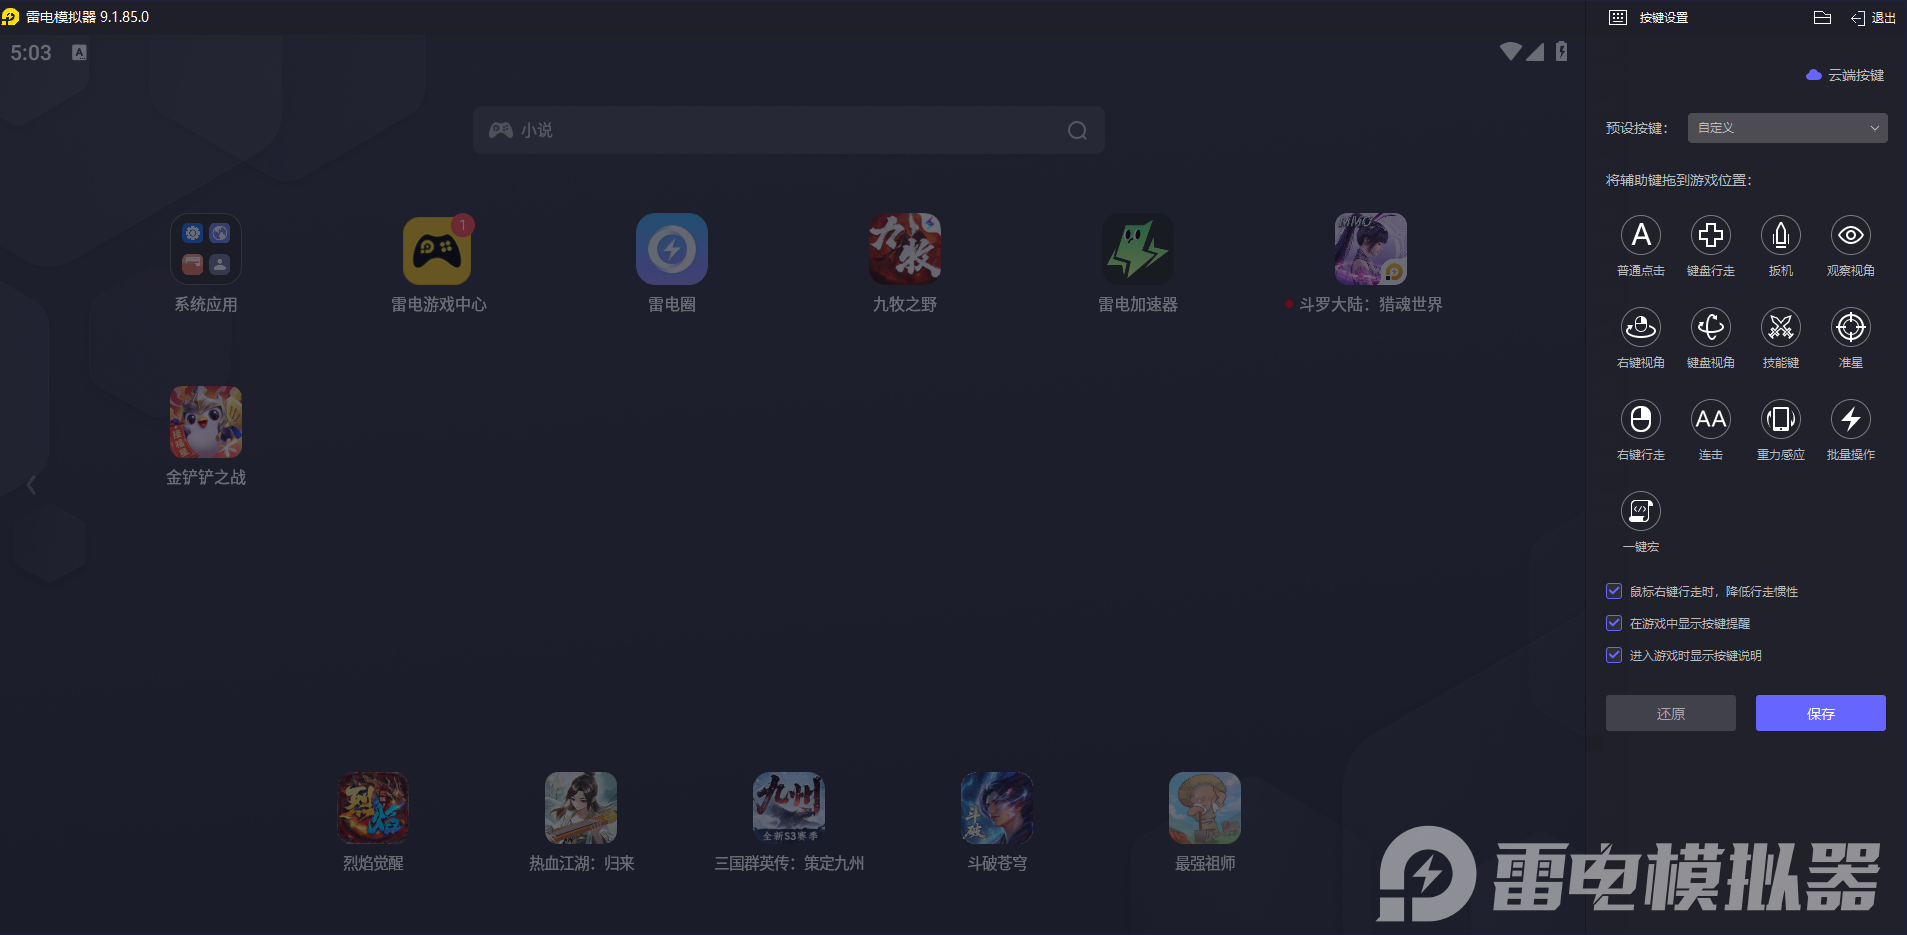Select the 扳机 trigger icon
Image resolution: width=1907 pixels, height=935 pixels.
pyautogui.click(x=1780, y=235)
